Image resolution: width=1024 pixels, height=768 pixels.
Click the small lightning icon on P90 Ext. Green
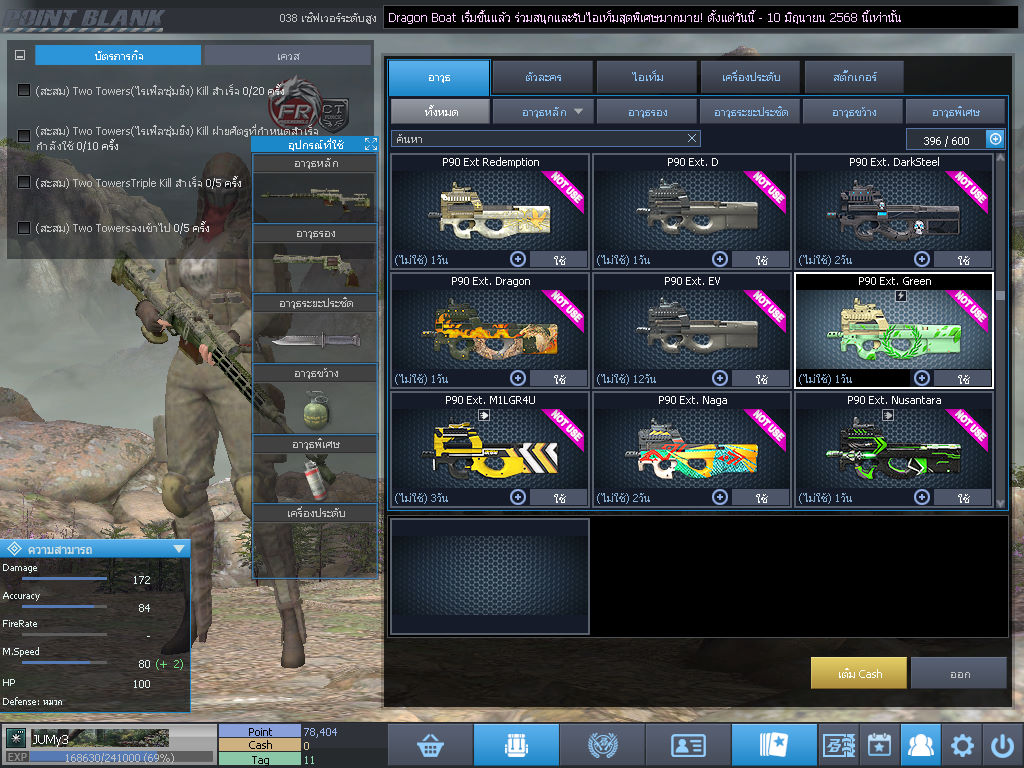click(x=901, y=296)
